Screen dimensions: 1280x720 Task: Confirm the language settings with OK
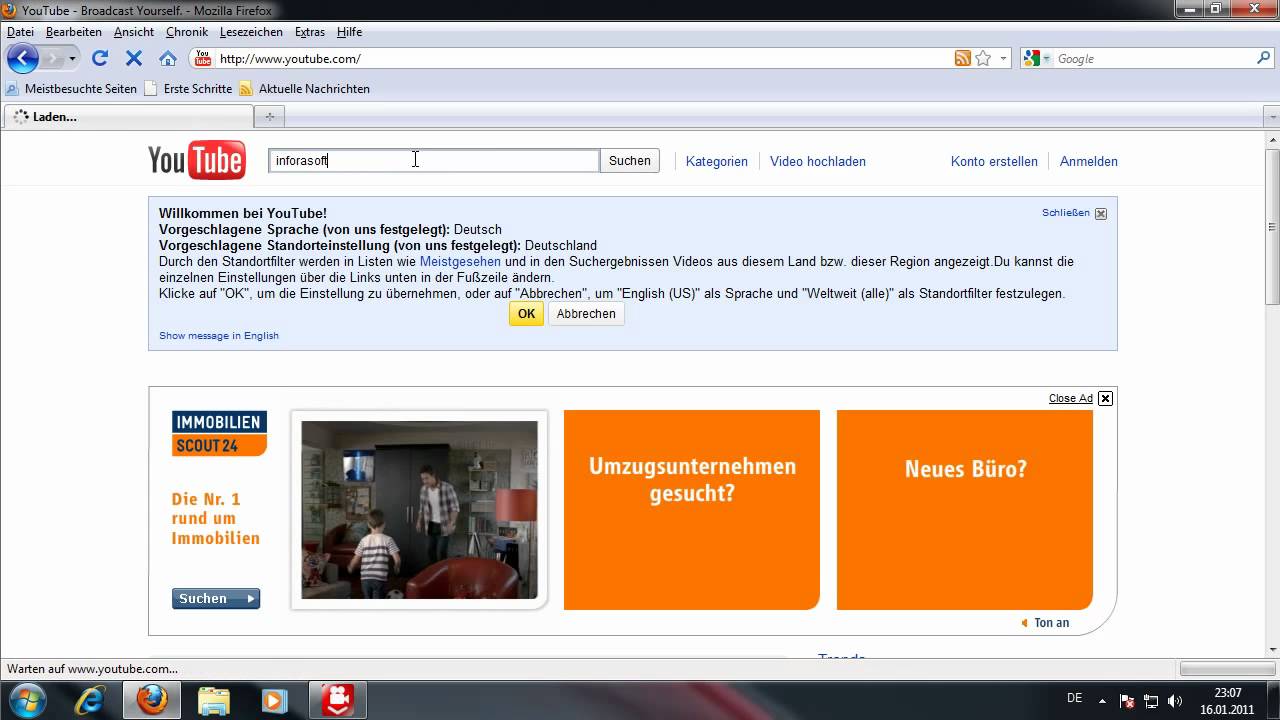pos(527,313)
